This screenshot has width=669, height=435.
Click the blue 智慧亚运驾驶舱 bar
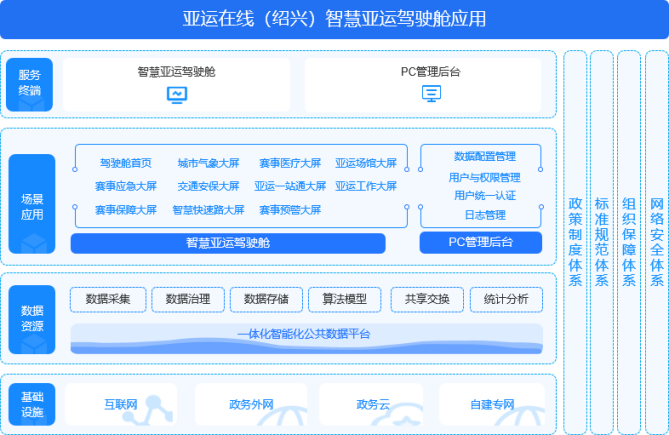tap(228, 243)
